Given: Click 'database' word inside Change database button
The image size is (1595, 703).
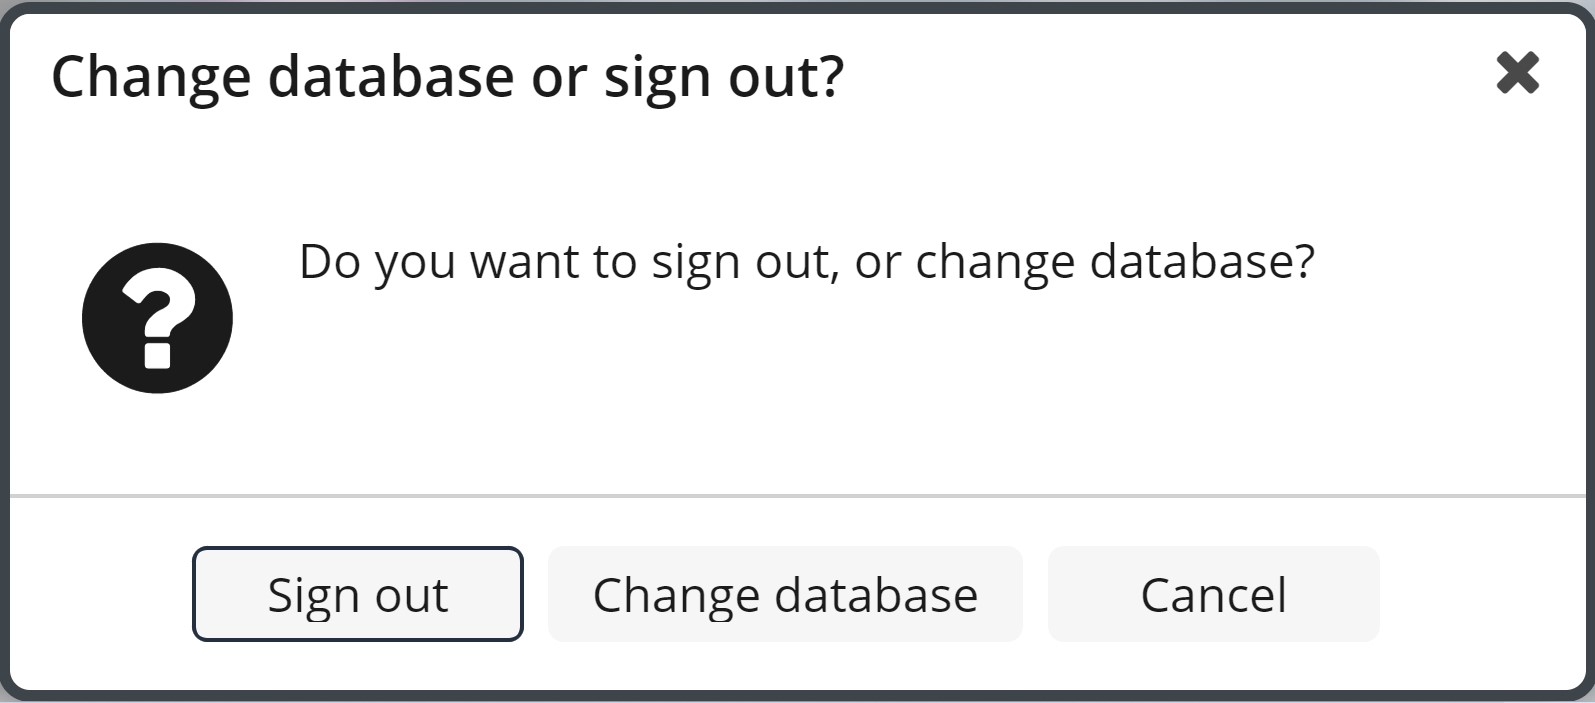Looking at the screenshot, I should (876, 595).
